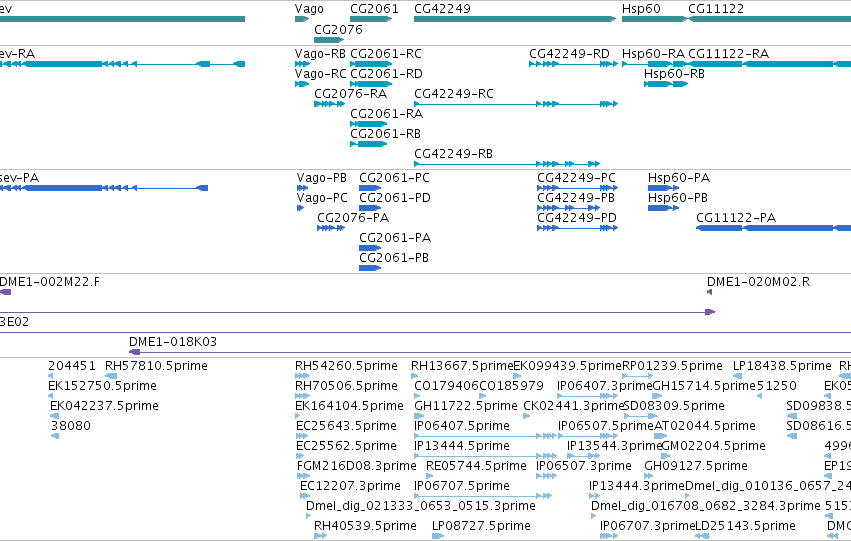Click protein CG42249-PB
The image size is (851, 541).
click(576, 198)
